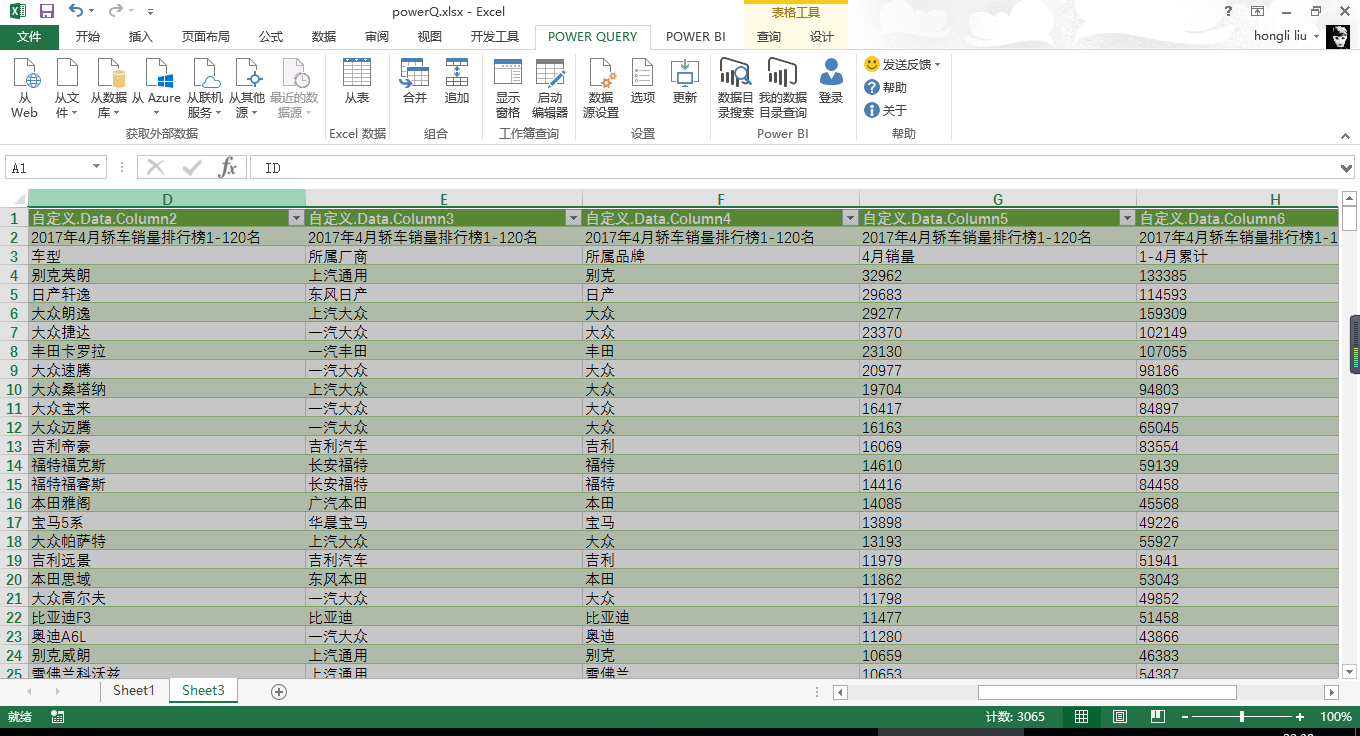The image size is (1360, 736).
Task: Collapse the ribbon with the arrow
Action: tap(1345, 134)
